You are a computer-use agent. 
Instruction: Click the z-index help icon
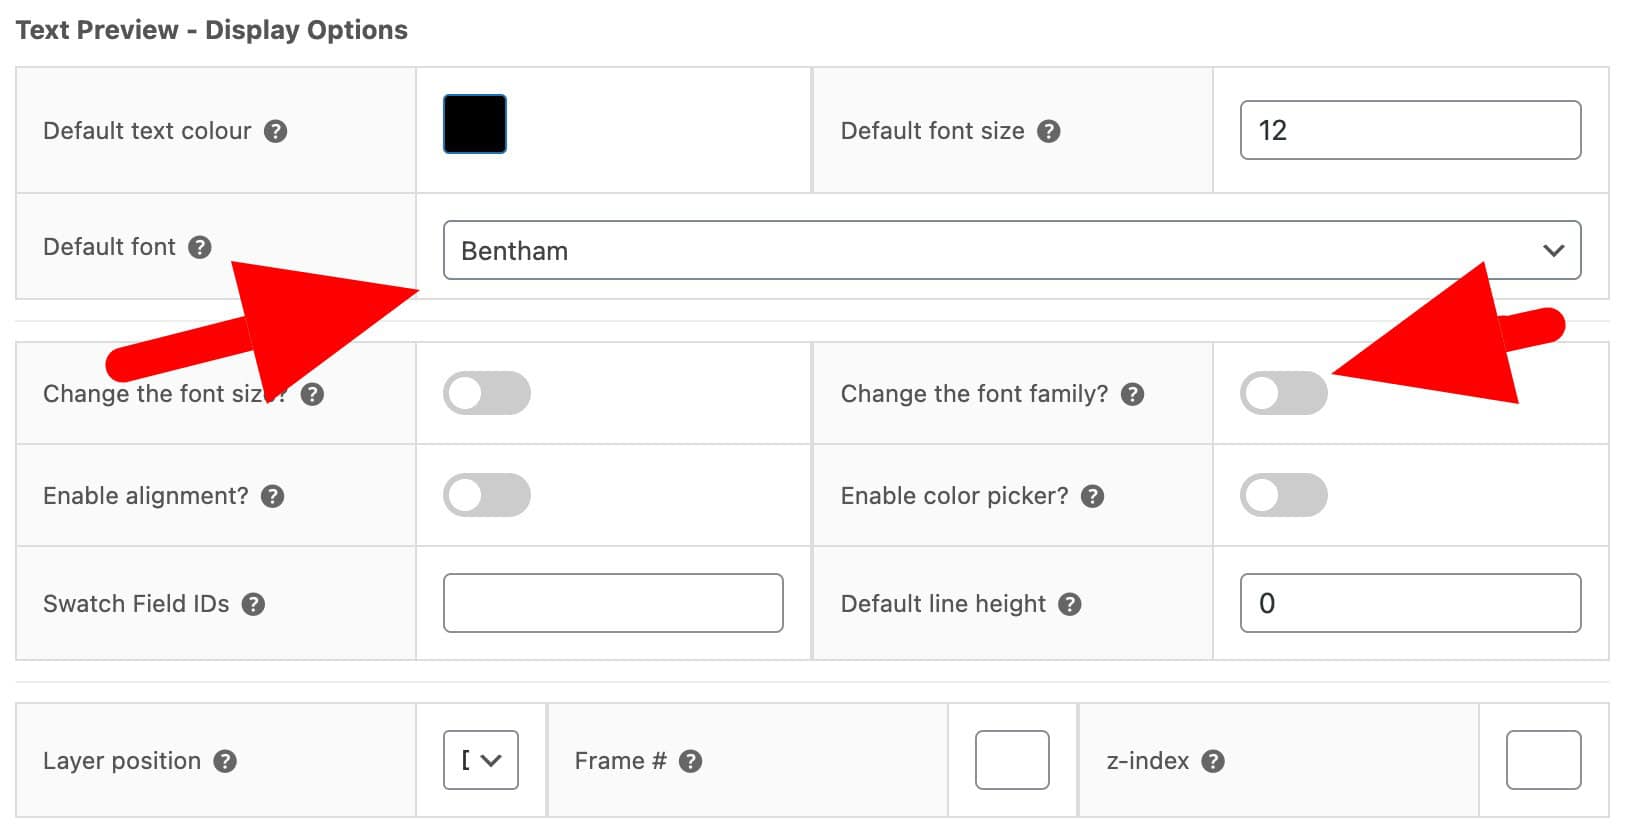(x=1213, y=760)
